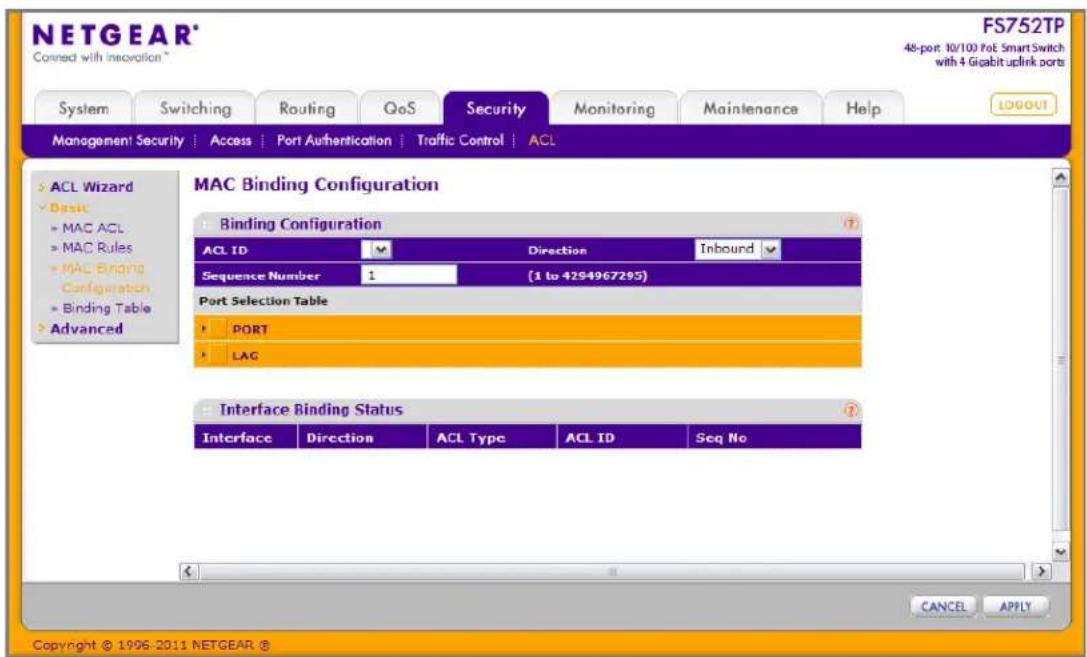Open the Access submenu

pyautogui.click(x=231, y=141)
